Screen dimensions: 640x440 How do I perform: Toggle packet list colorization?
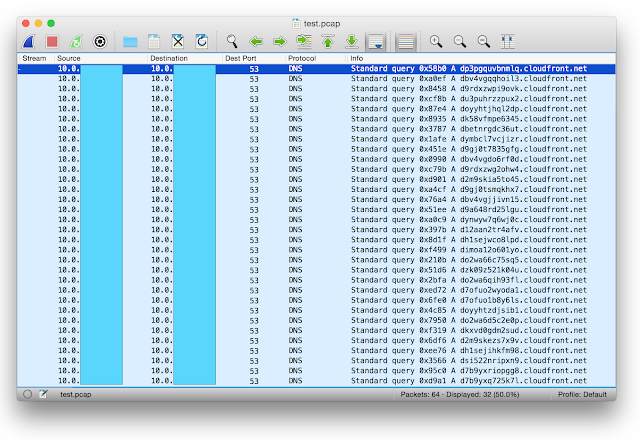pyautogui.click(x=406, y=41)
